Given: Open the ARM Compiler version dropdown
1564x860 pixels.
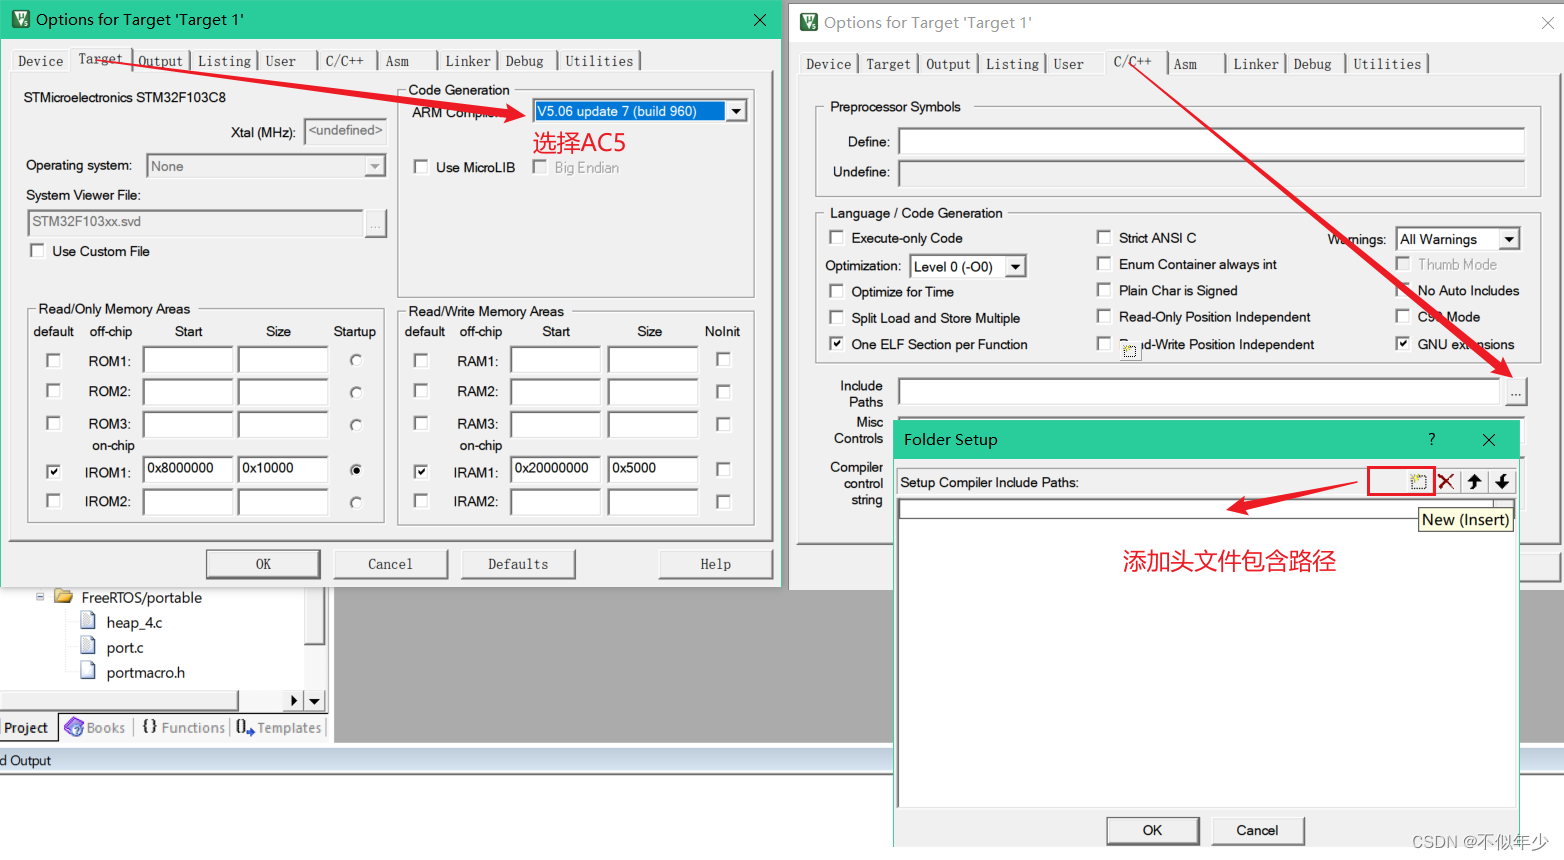Looking at the screenshot, I should pos(737,110).
